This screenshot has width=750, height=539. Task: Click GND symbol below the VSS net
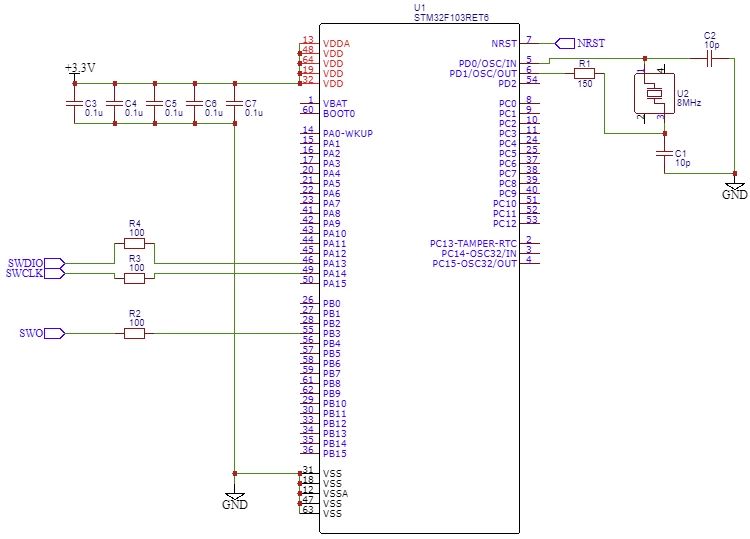234,500
